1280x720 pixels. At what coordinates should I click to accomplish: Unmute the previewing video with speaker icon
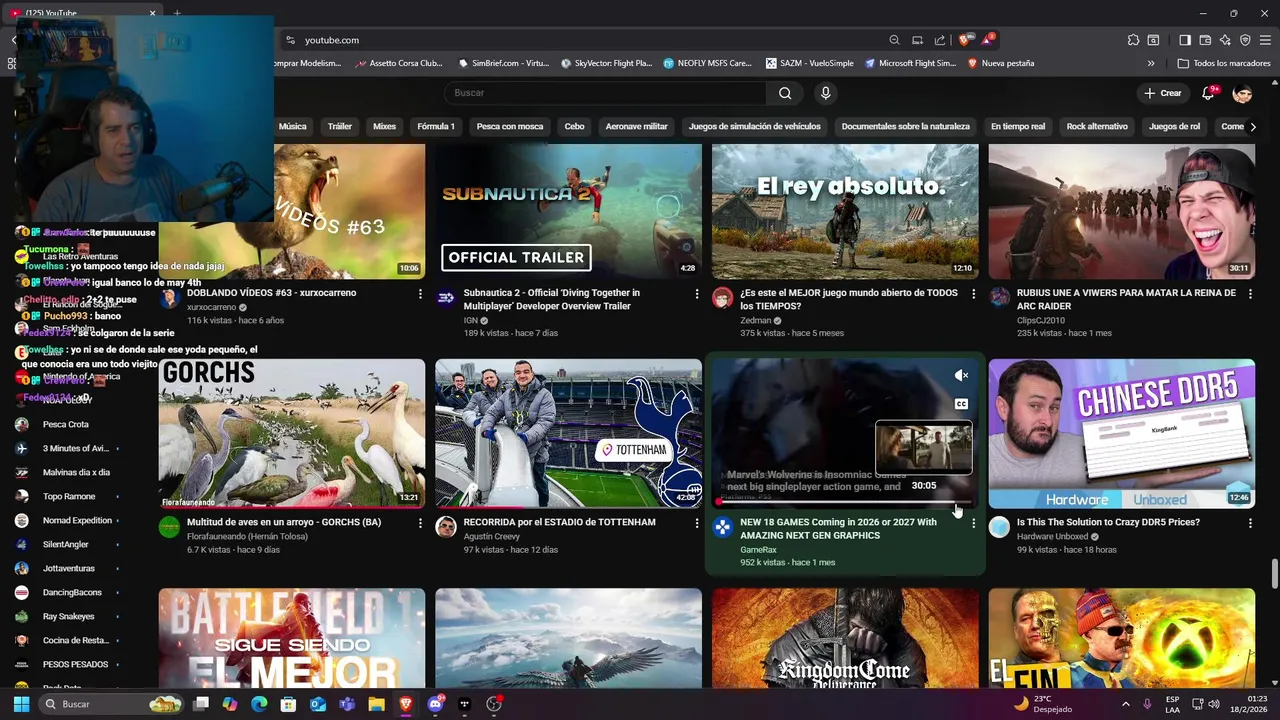point(961,375)
